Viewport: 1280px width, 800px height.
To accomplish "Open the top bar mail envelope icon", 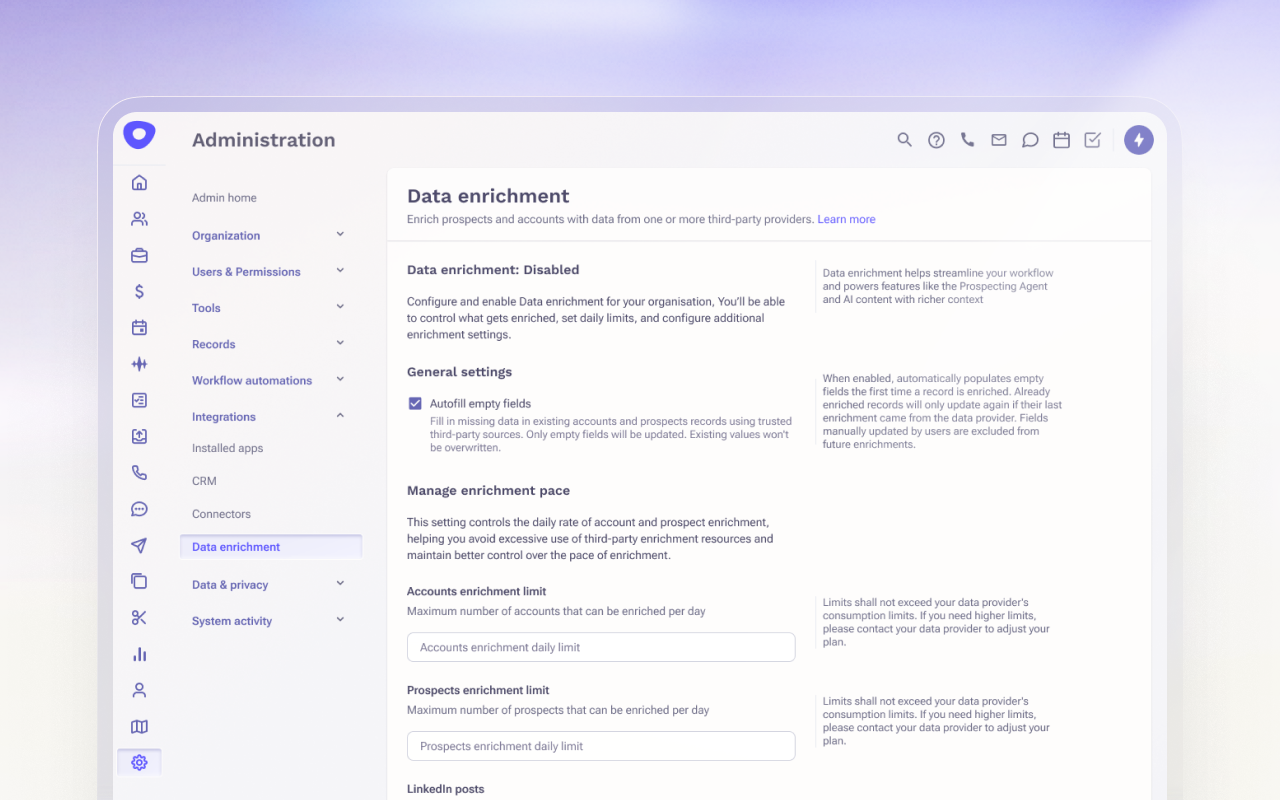I will (999, 140).
